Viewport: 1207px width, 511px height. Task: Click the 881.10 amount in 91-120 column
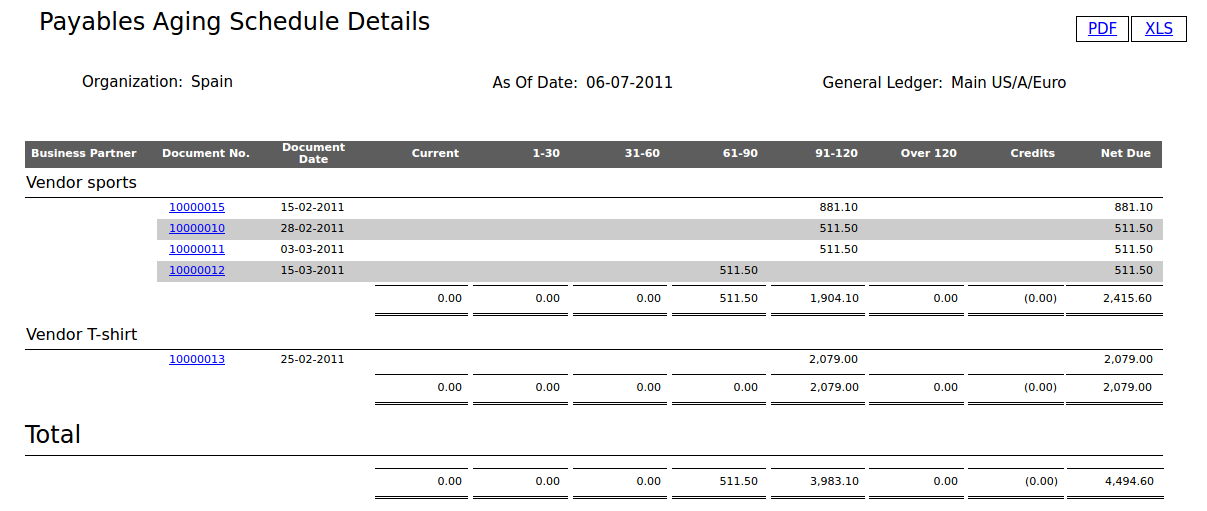coord(838,208)
